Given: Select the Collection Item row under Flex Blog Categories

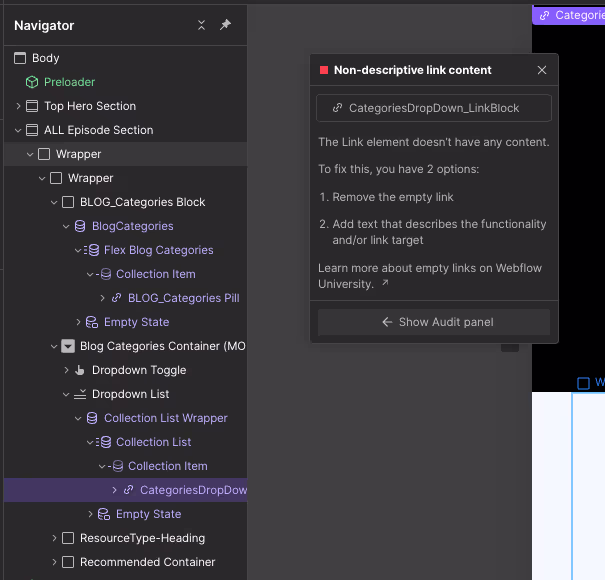Looking at the screenshot, I should 125,274.
